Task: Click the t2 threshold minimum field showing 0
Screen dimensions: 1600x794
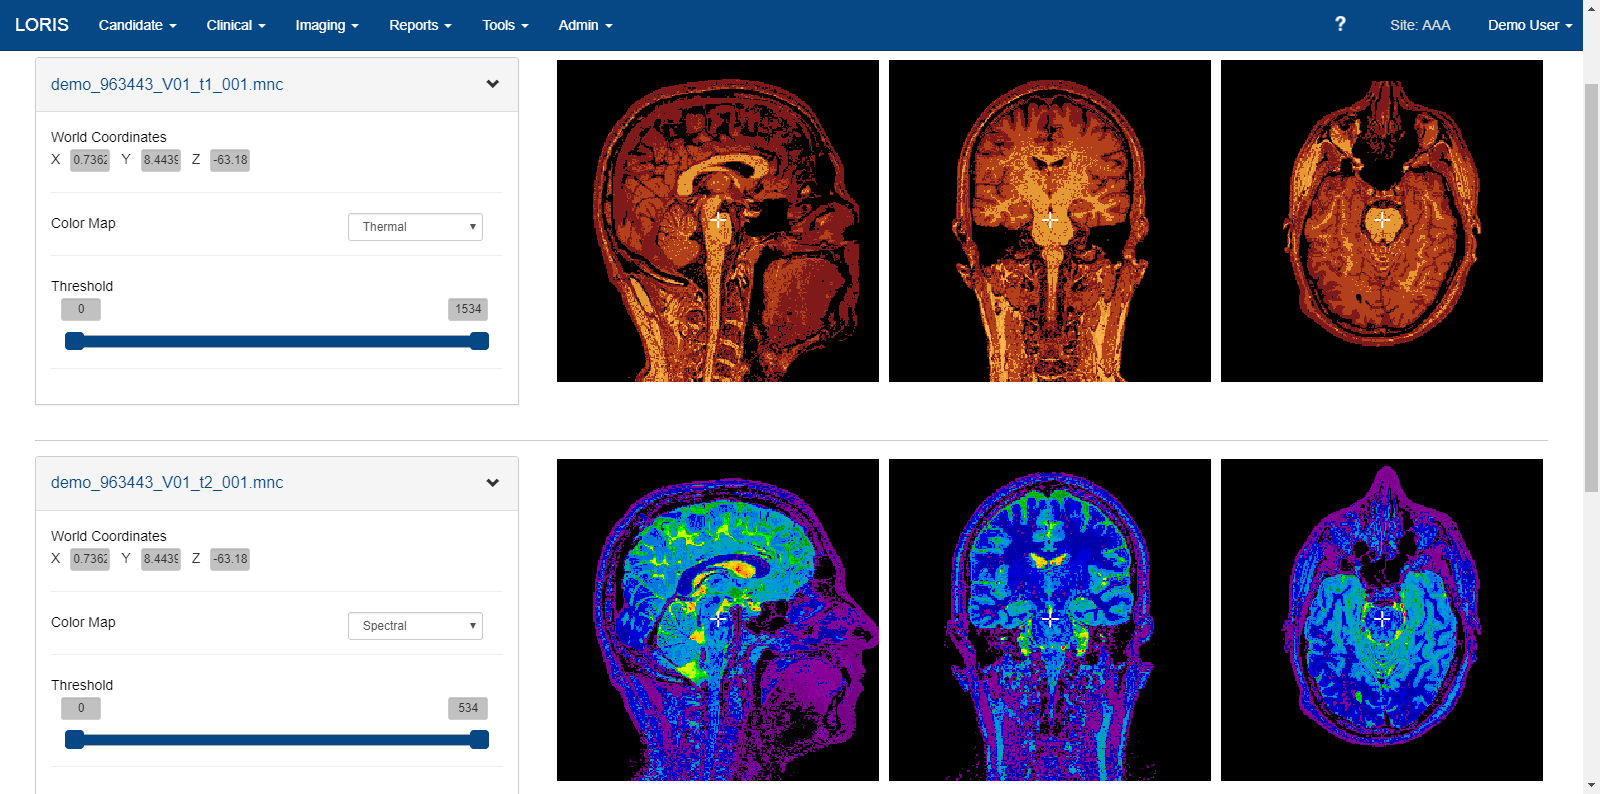Action: tap(81, 708)
